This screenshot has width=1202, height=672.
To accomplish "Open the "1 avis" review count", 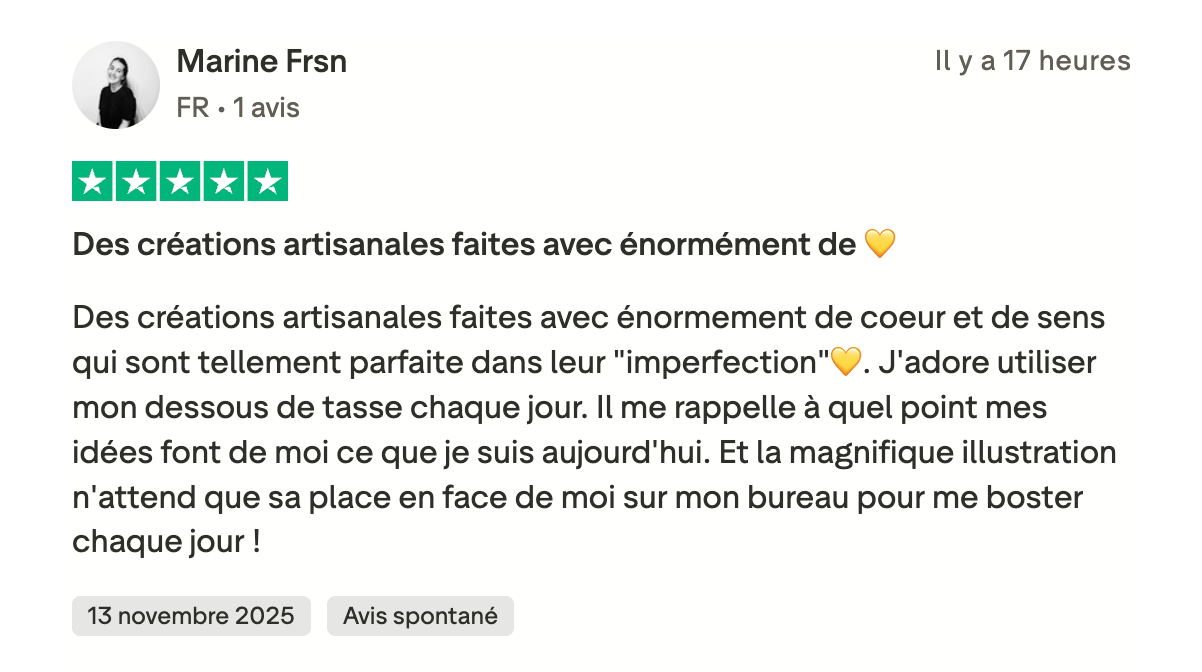I will click(266, 108).
